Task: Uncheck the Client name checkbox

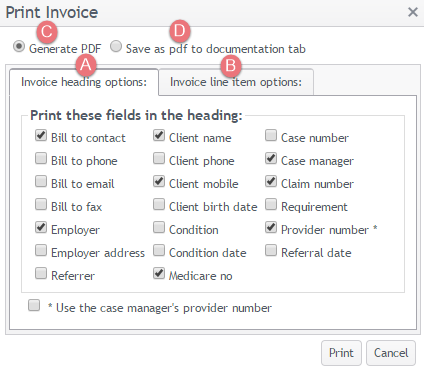Action: point(159,135)
